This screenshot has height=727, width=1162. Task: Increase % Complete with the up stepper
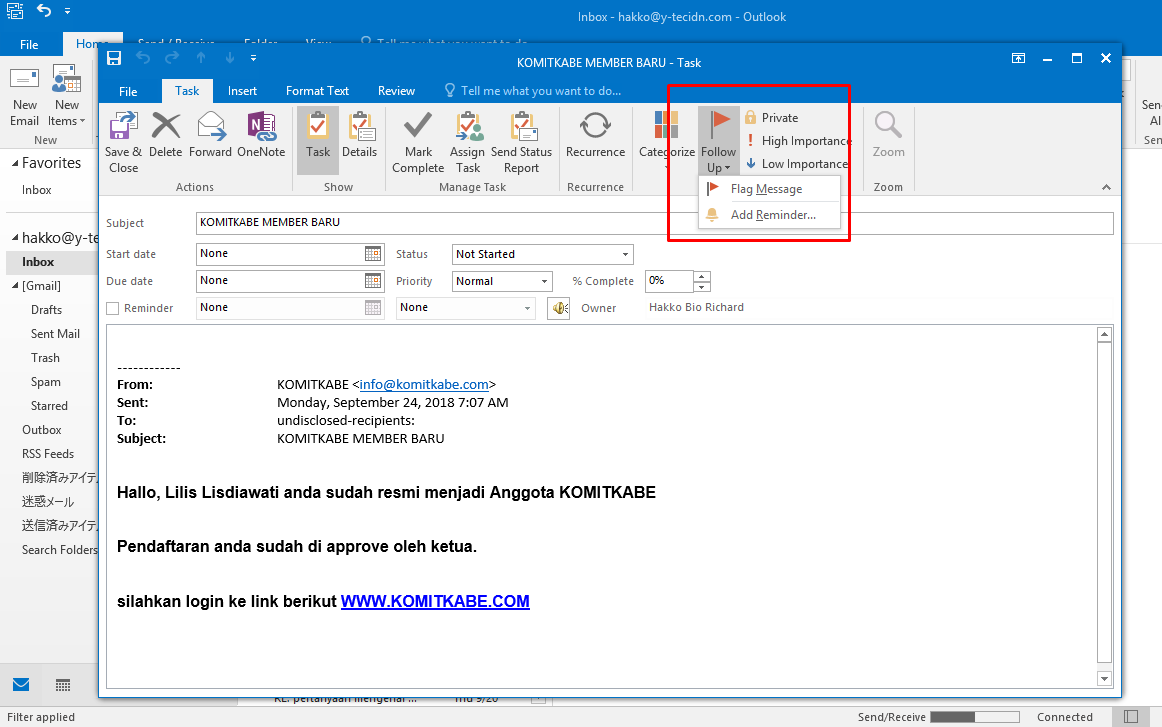click(x=701, y=277)
